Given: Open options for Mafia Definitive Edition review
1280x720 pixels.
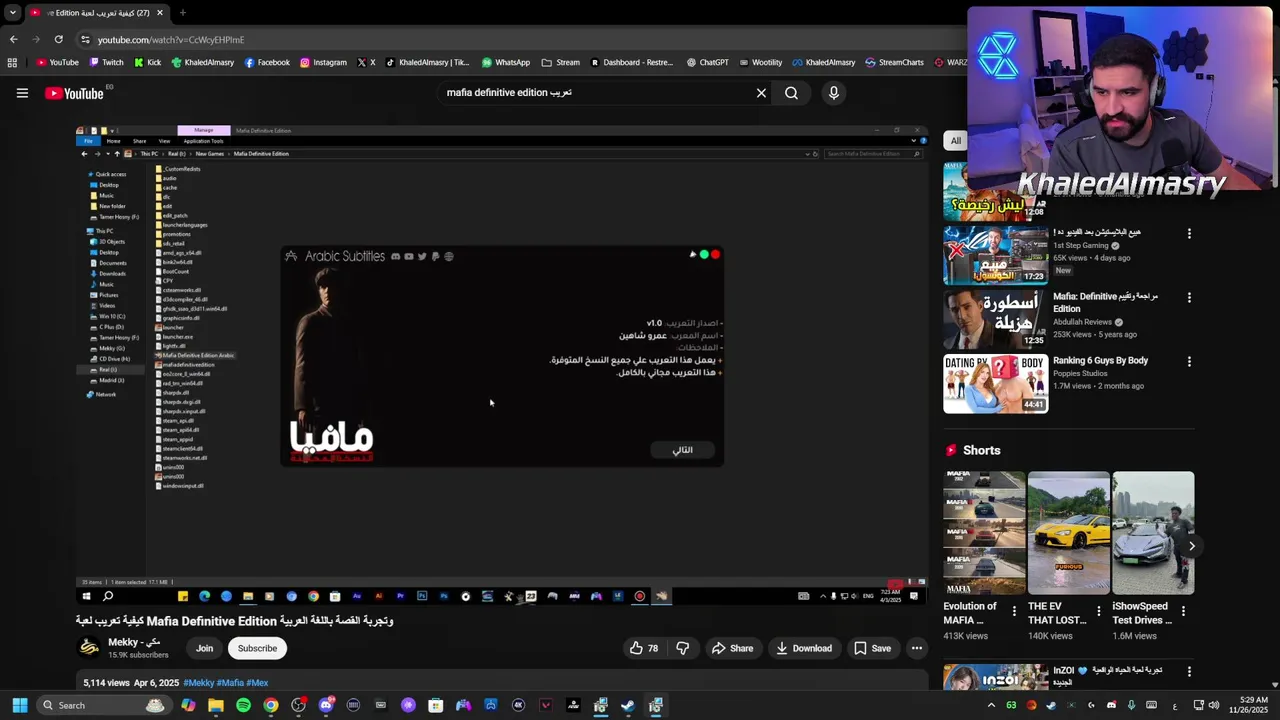Looking at the screenshot, I should [1189, 297].
